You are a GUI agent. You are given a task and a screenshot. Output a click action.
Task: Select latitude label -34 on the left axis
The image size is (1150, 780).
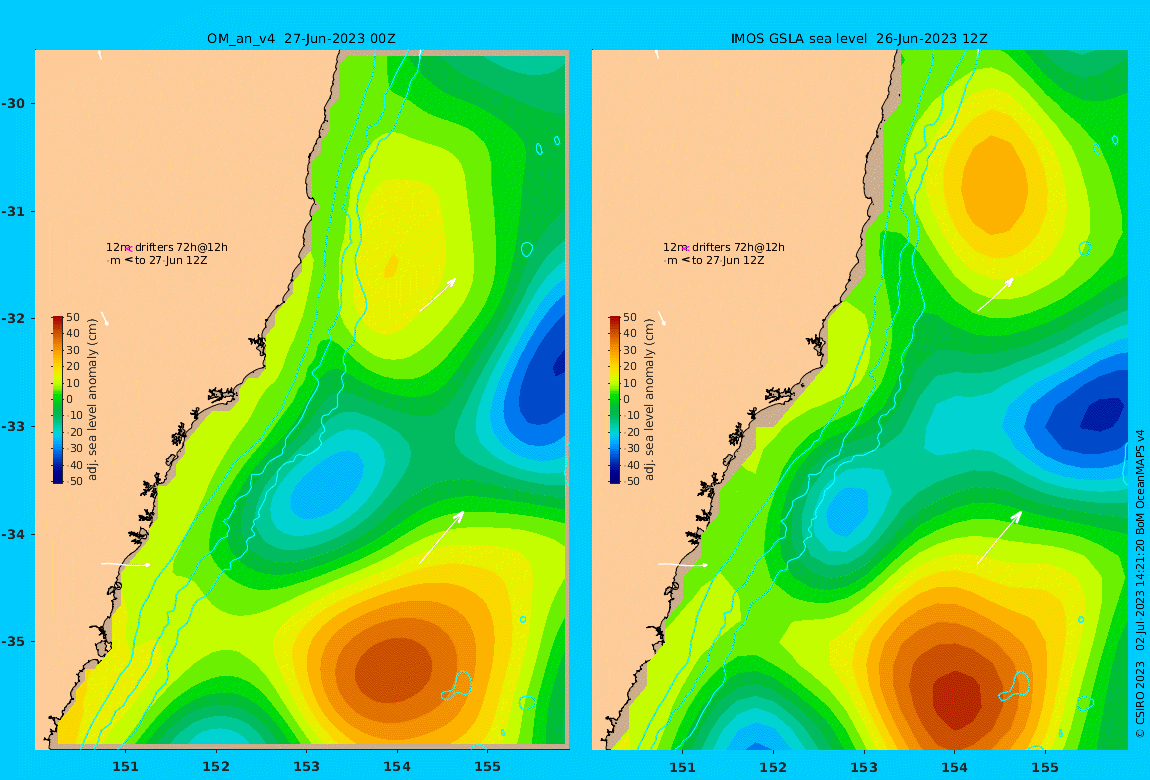(13, 534)
